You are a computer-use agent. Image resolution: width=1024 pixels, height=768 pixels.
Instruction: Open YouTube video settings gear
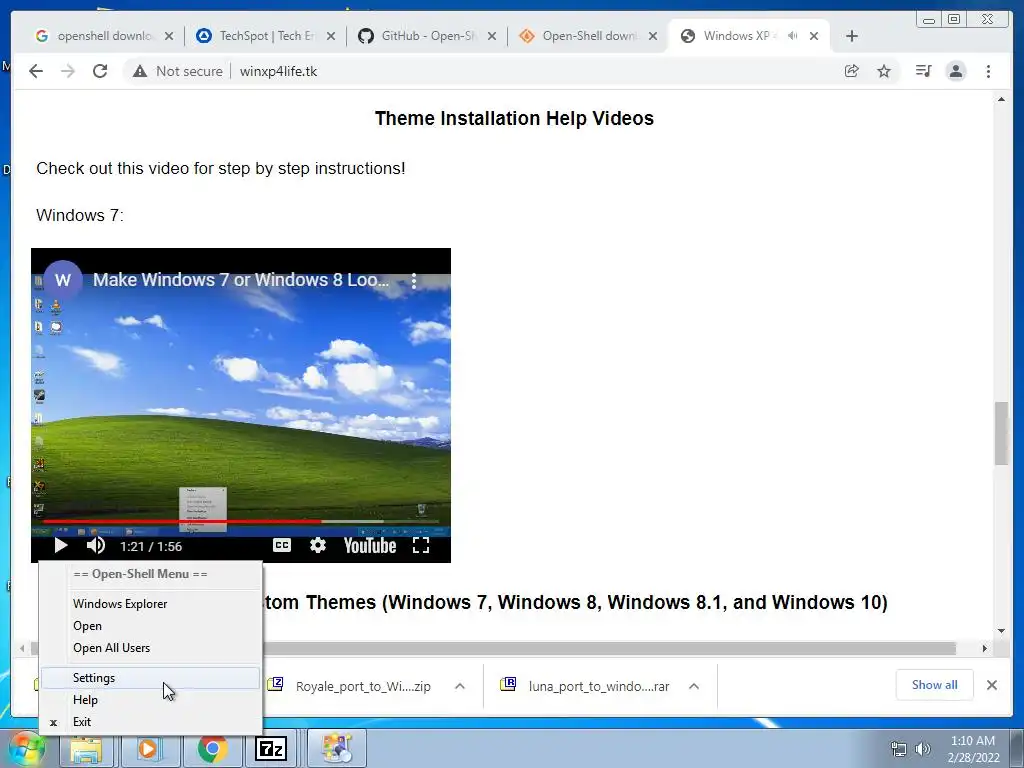(317, 545)
